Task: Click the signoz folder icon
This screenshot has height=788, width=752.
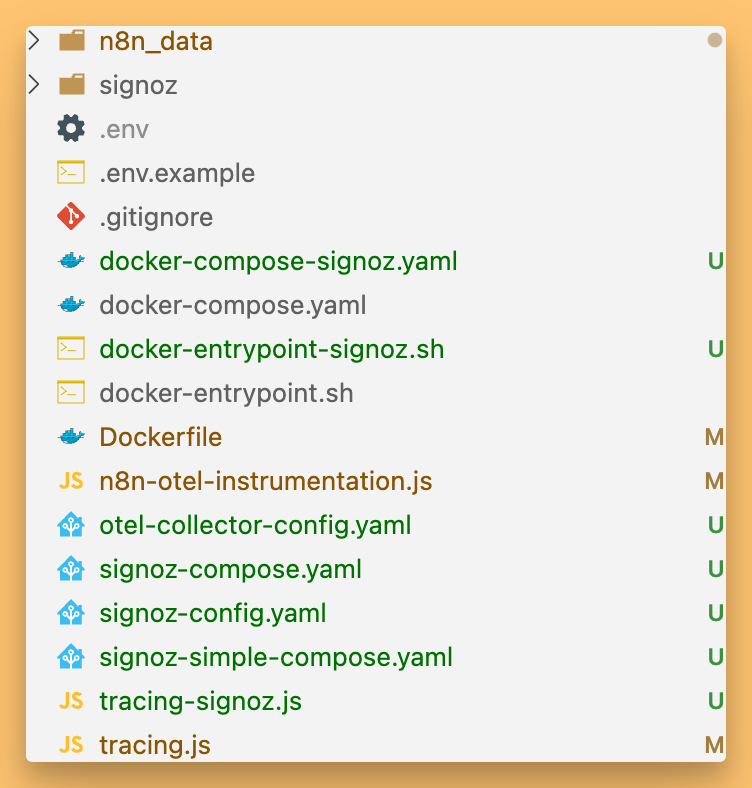Action: pos(71,85)
